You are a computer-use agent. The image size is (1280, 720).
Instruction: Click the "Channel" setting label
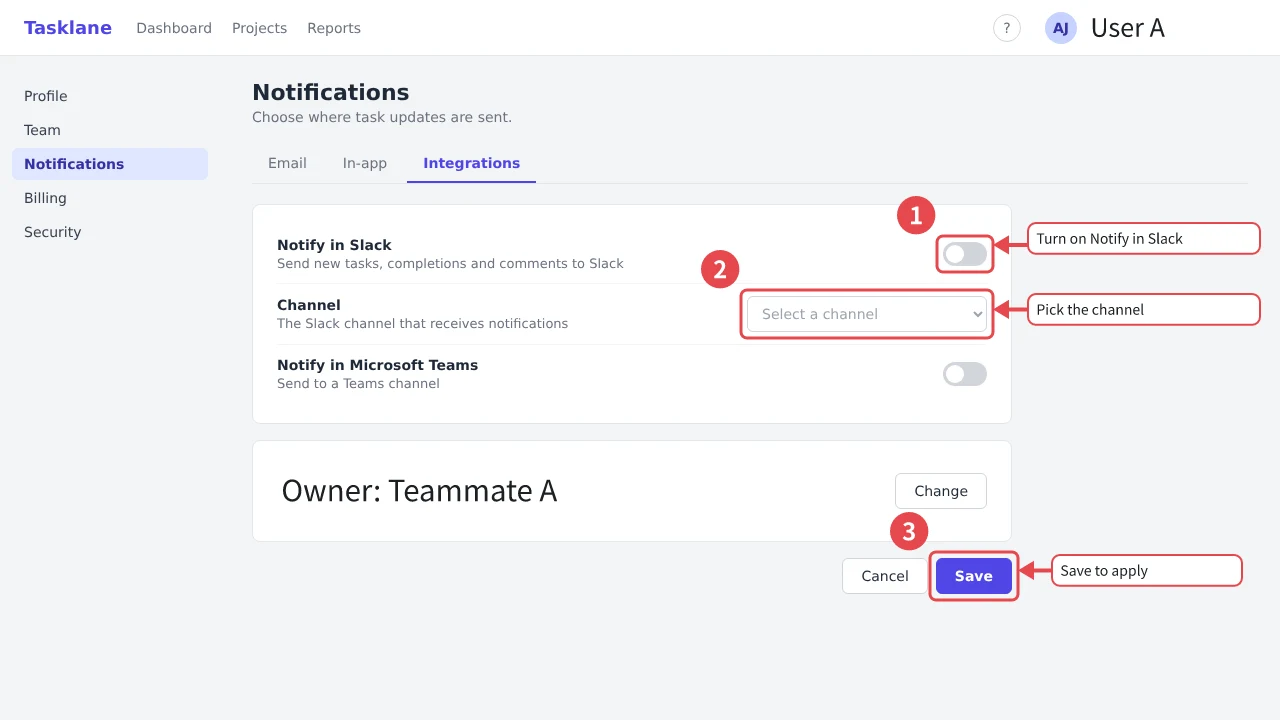[x=309, y=305]
